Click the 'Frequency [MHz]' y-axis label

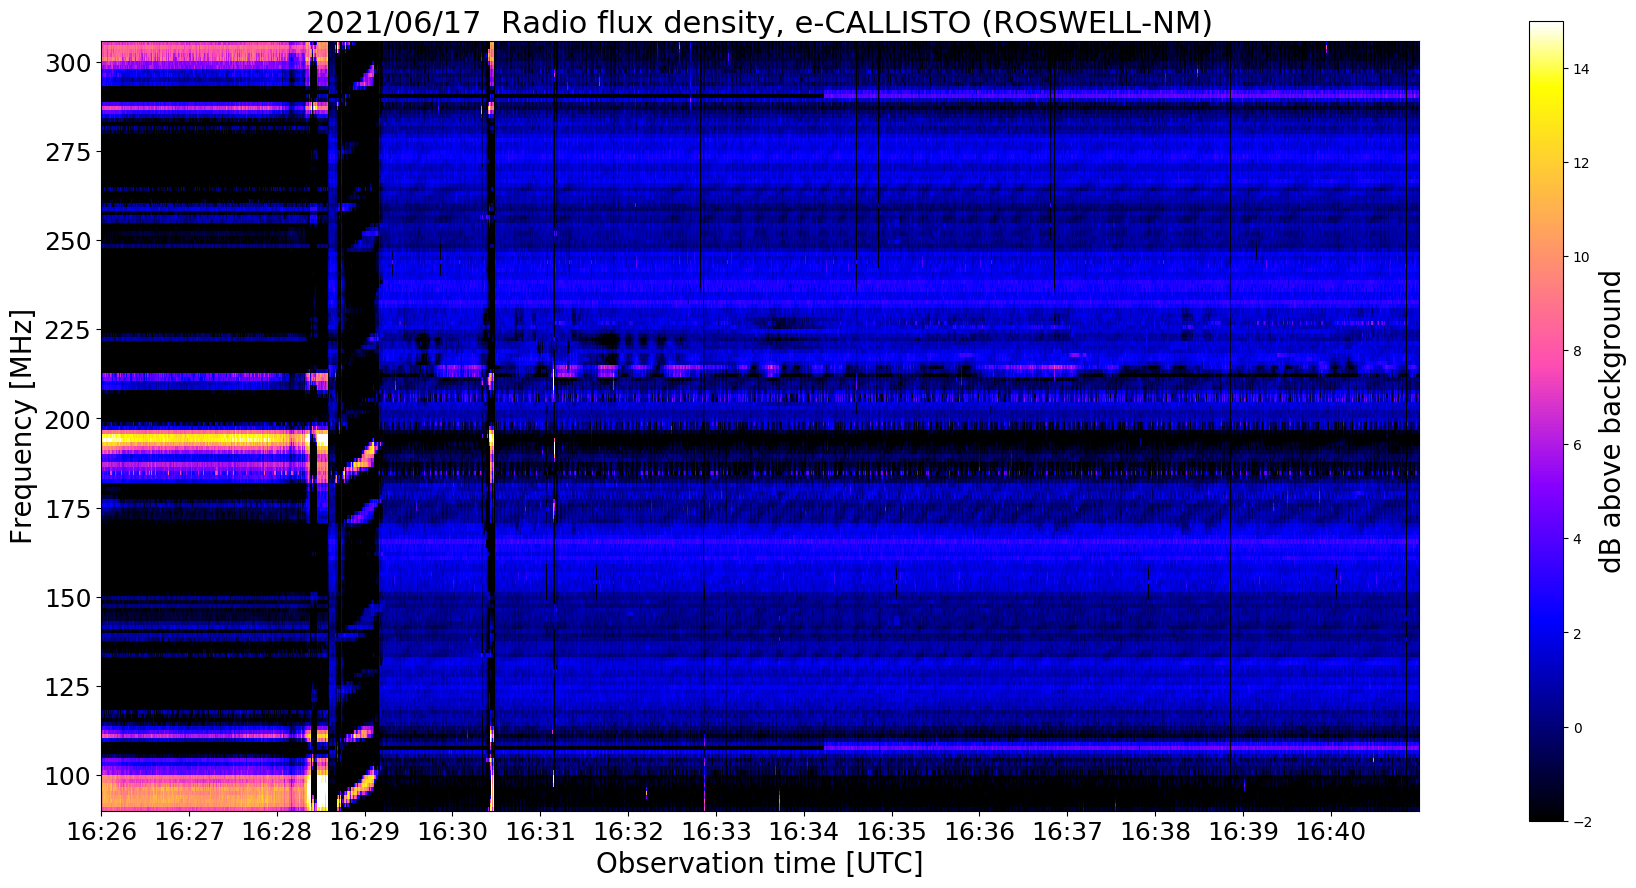click(22, 426)
